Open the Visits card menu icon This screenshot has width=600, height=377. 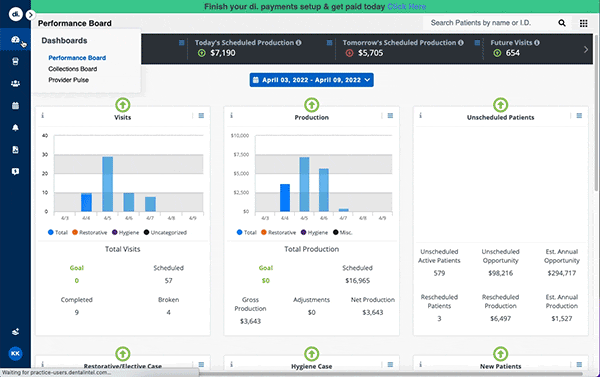point(201,116)
